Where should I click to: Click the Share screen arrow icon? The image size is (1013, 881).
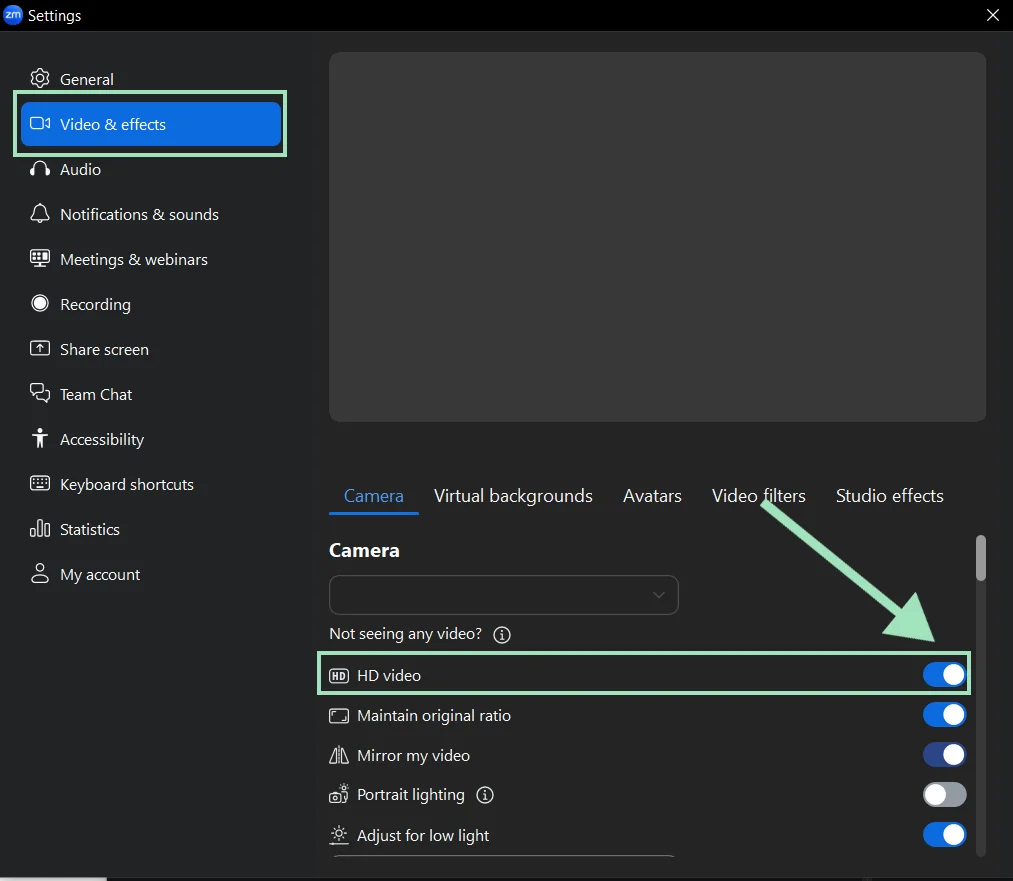pos(39,349)
